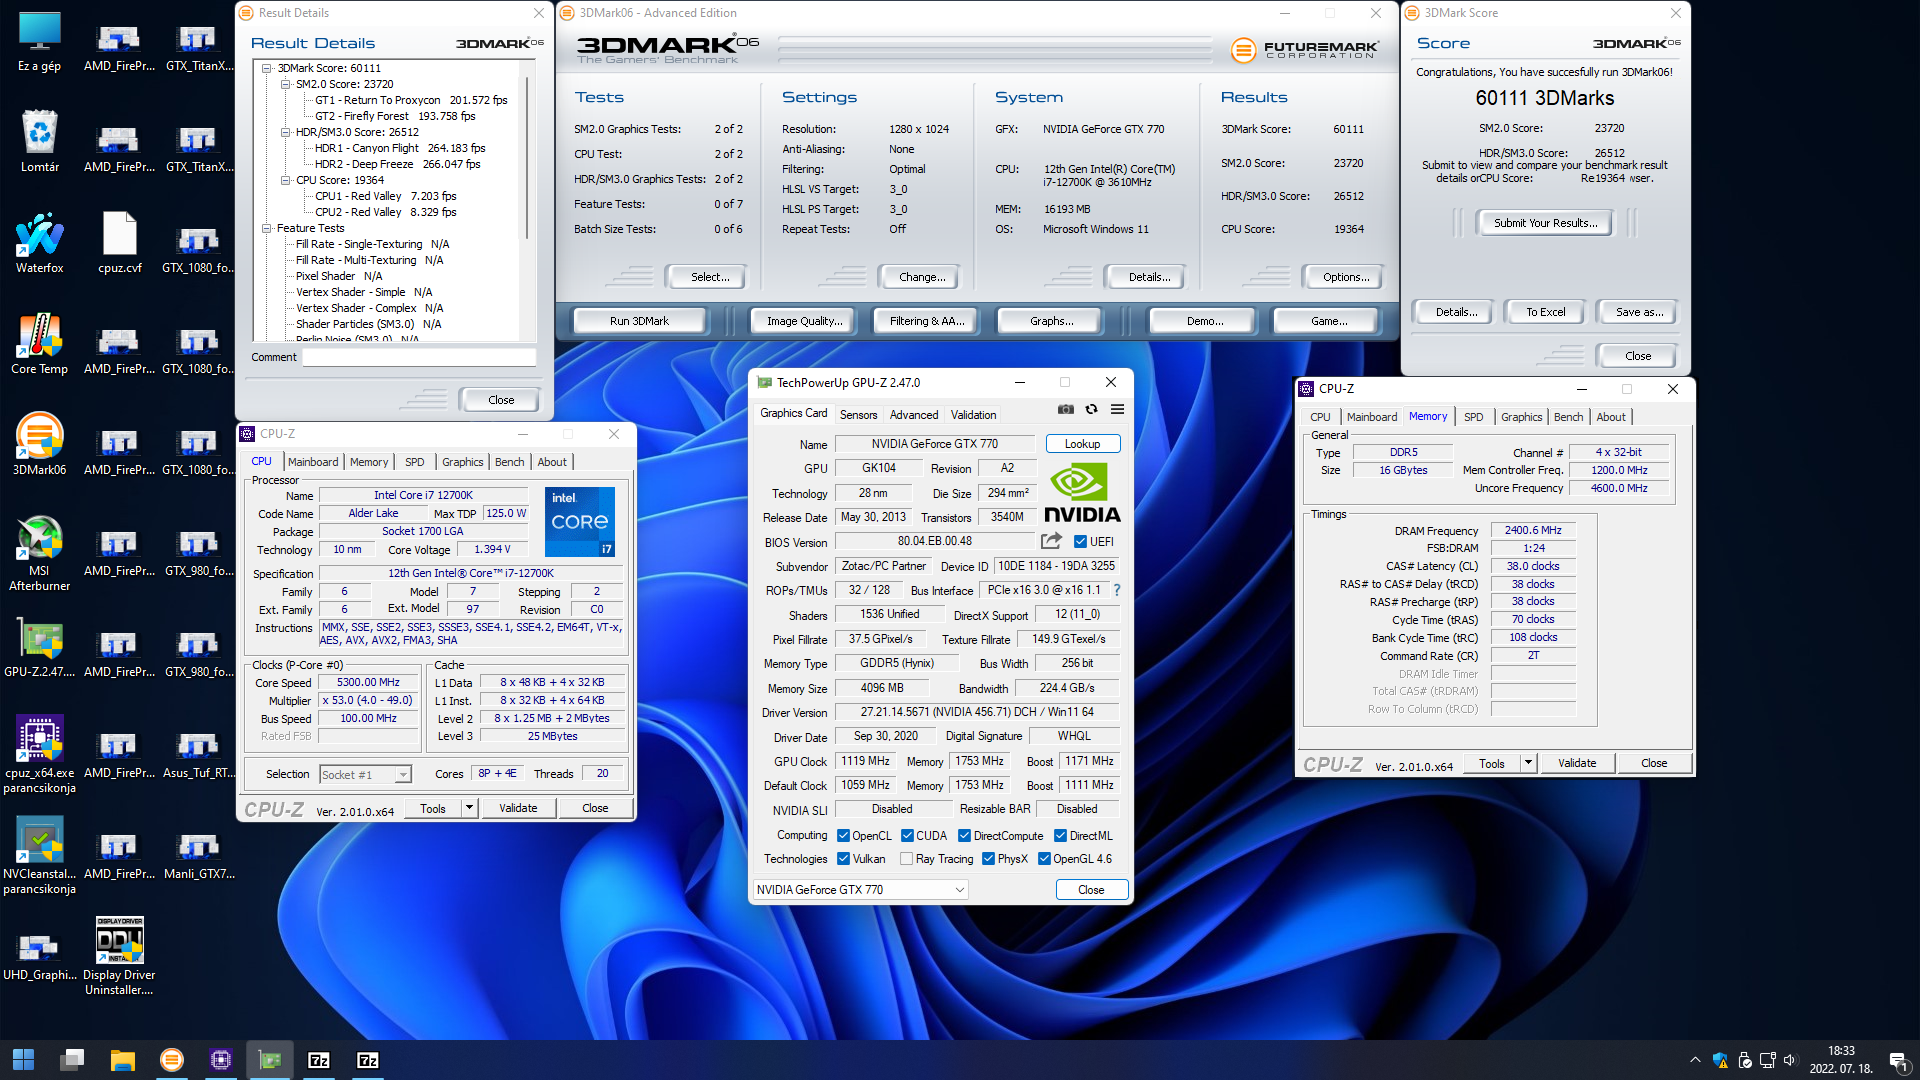The height and width of the screenshot is (1080, 1920).
Task: Click the GPU-Z refresh icon
Action: pyautogui.click(x=1092, y=409)
